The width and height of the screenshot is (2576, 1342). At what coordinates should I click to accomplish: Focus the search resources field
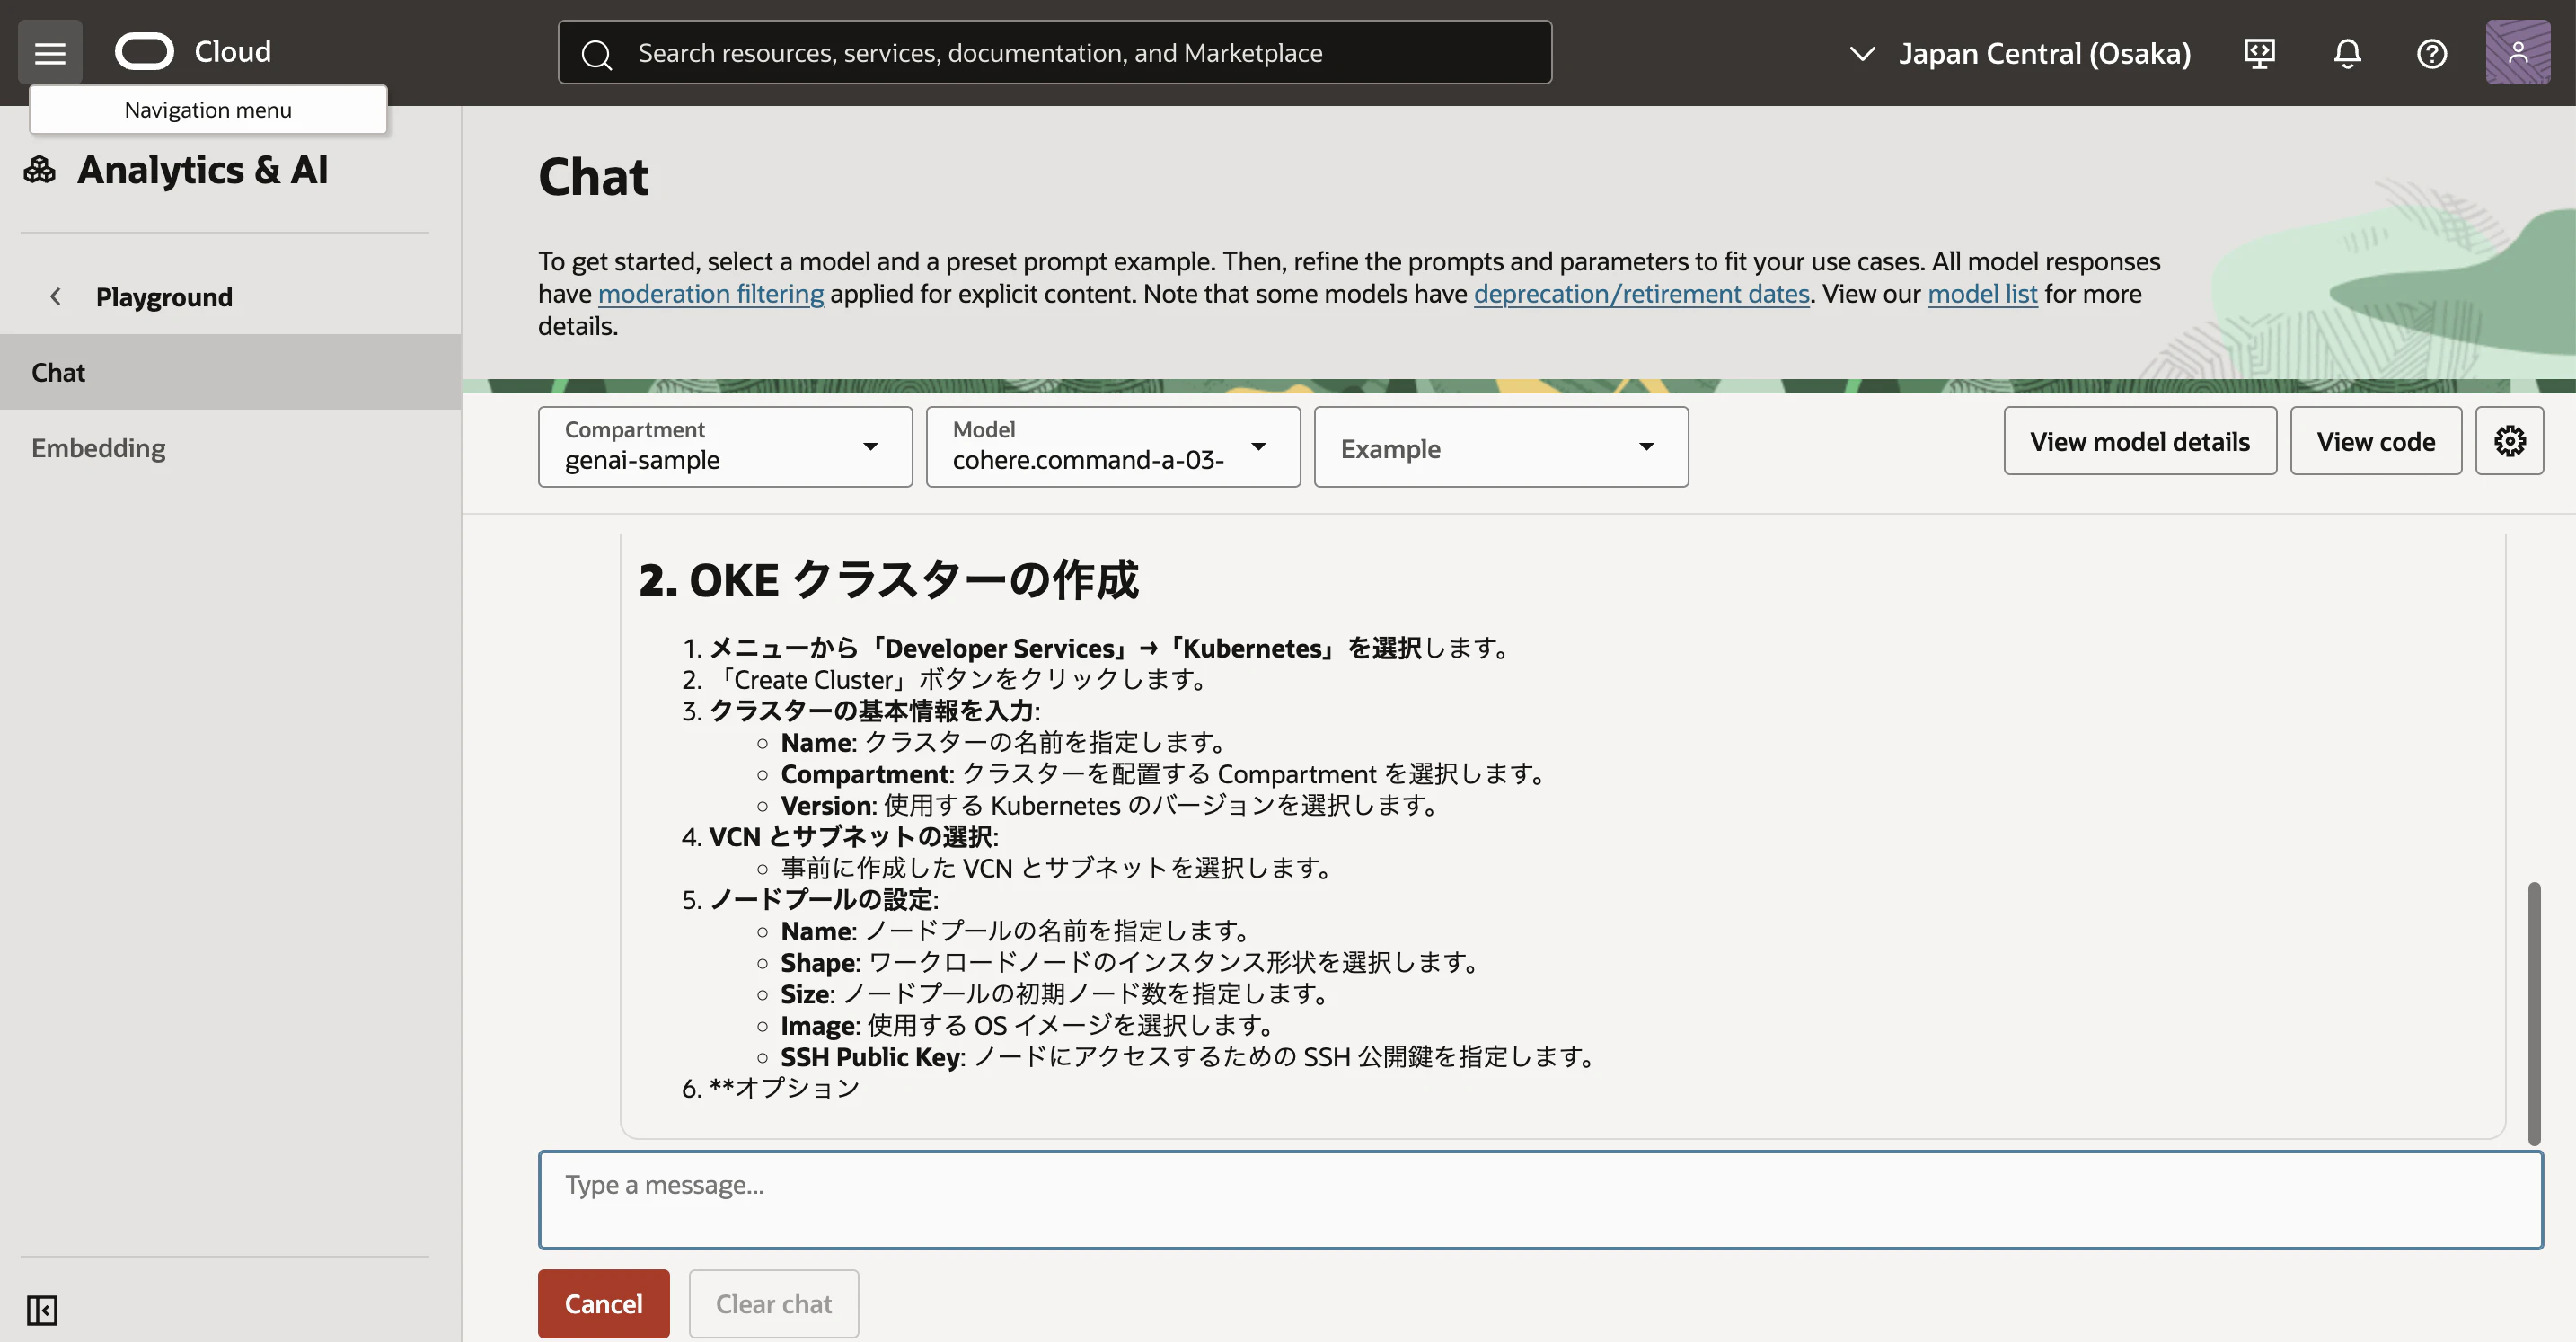click(x=1055, y=52)
